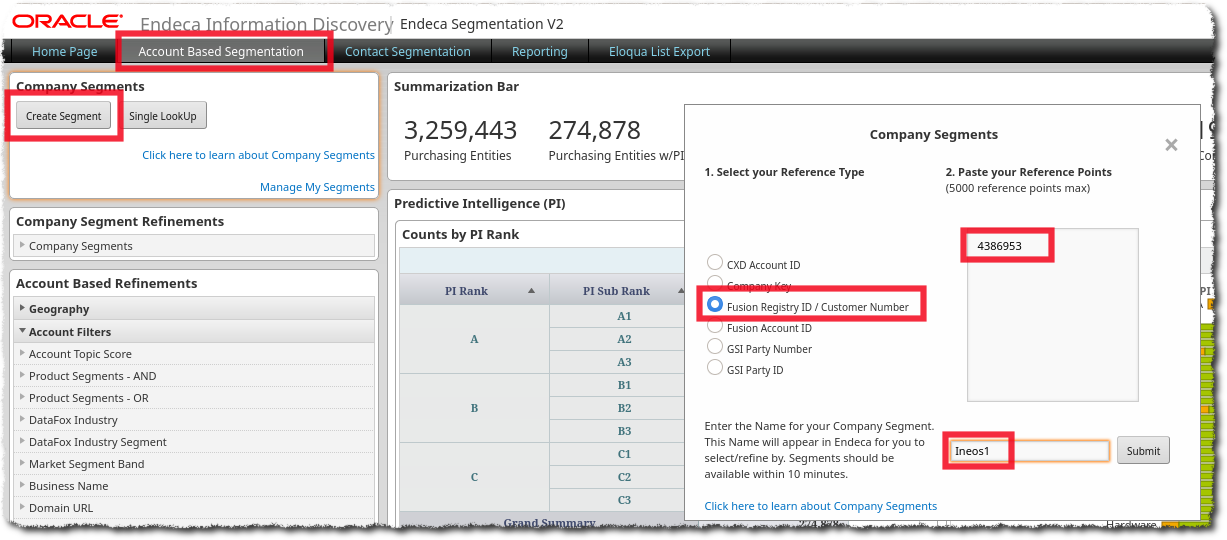Open learn about Company Segments link in dialog
1227x540 pixels.
[x=821, y=506]
